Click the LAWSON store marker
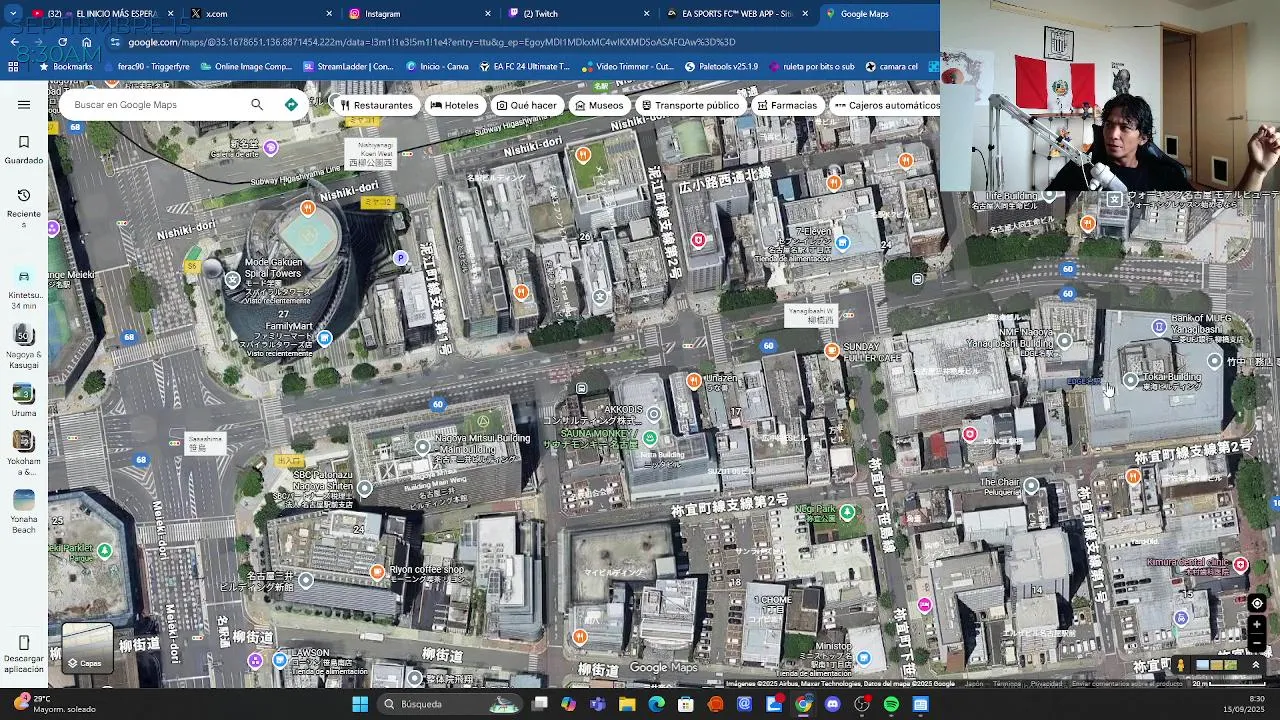 pos(281,659)
